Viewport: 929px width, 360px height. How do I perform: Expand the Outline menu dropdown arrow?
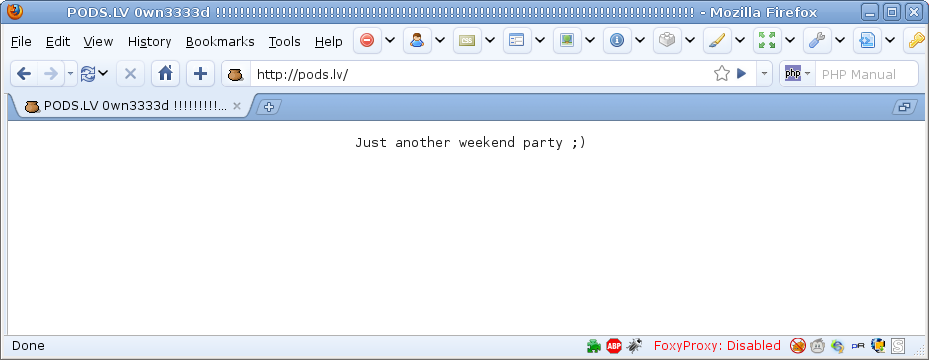coord(739,40)
